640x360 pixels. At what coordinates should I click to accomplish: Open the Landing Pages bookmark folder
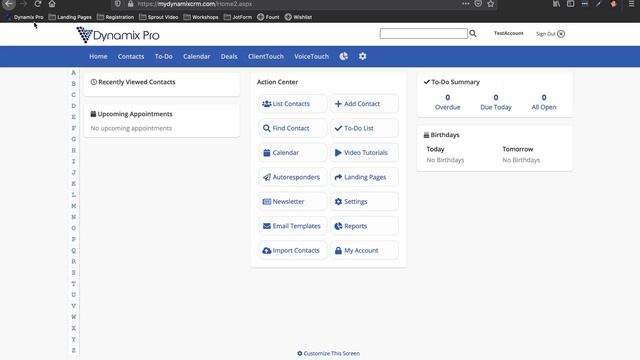70,17
